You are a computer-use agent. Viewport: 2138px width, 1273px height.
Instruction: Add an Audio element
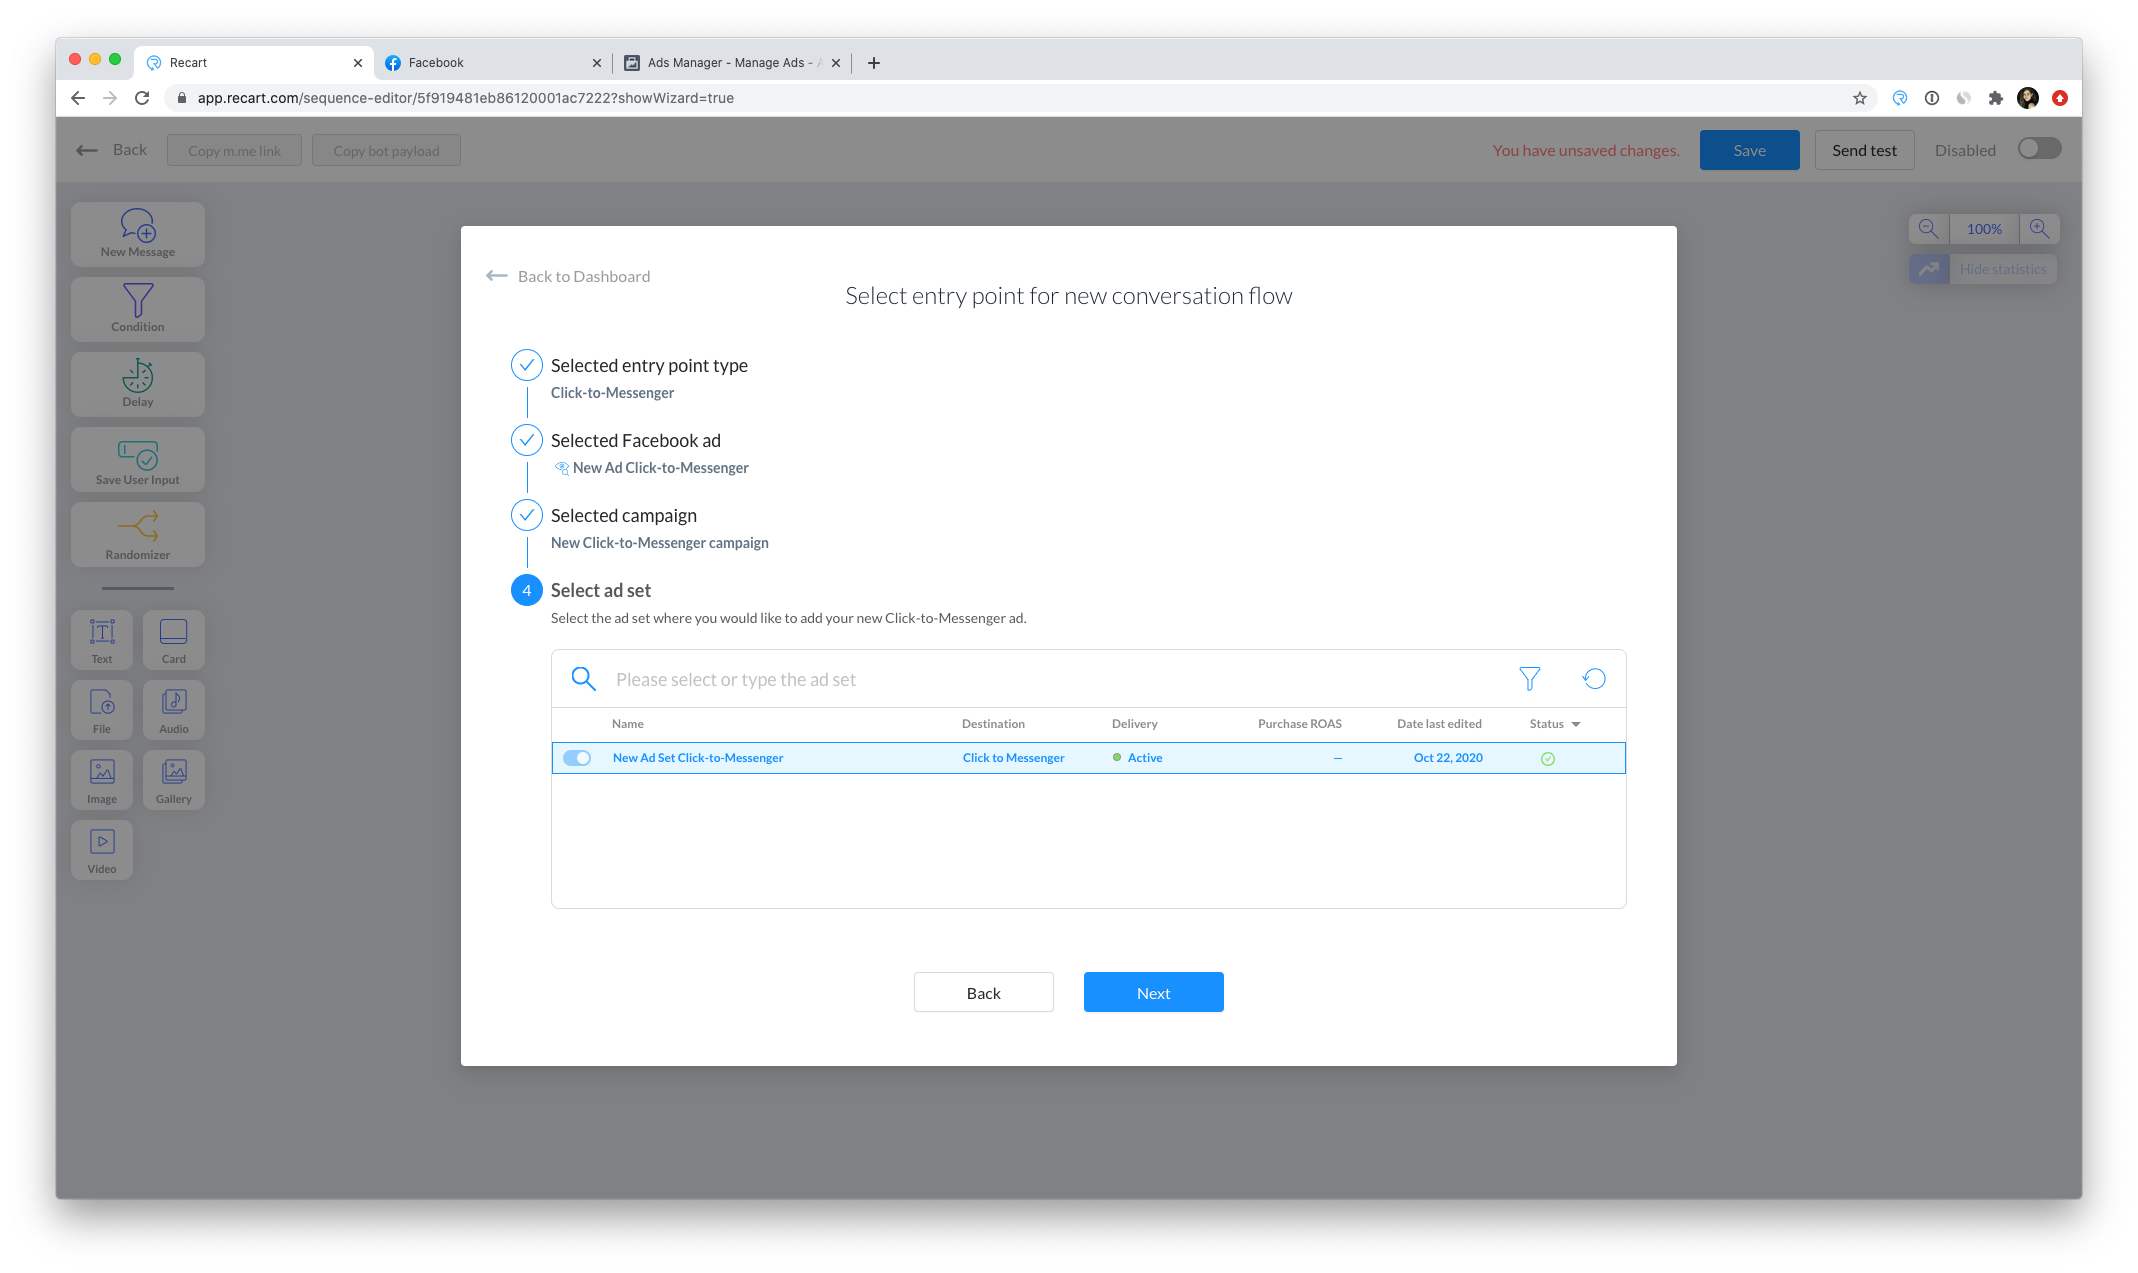point(174,710)
